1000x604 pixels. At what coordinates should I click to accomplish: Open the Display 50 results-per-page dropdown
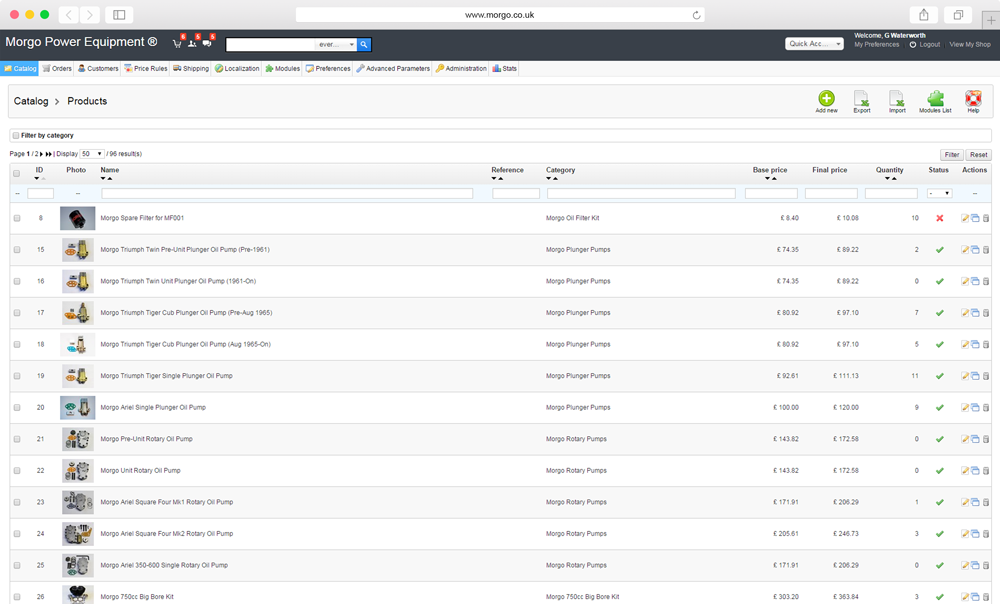92,154
